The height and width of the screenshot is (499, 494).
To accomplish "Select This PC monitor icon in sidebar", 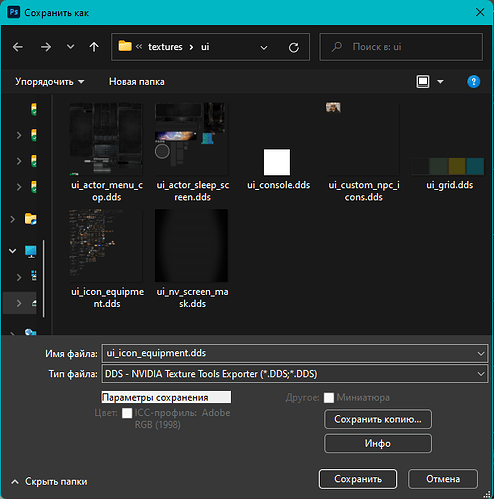I will (x=31, y=251).
